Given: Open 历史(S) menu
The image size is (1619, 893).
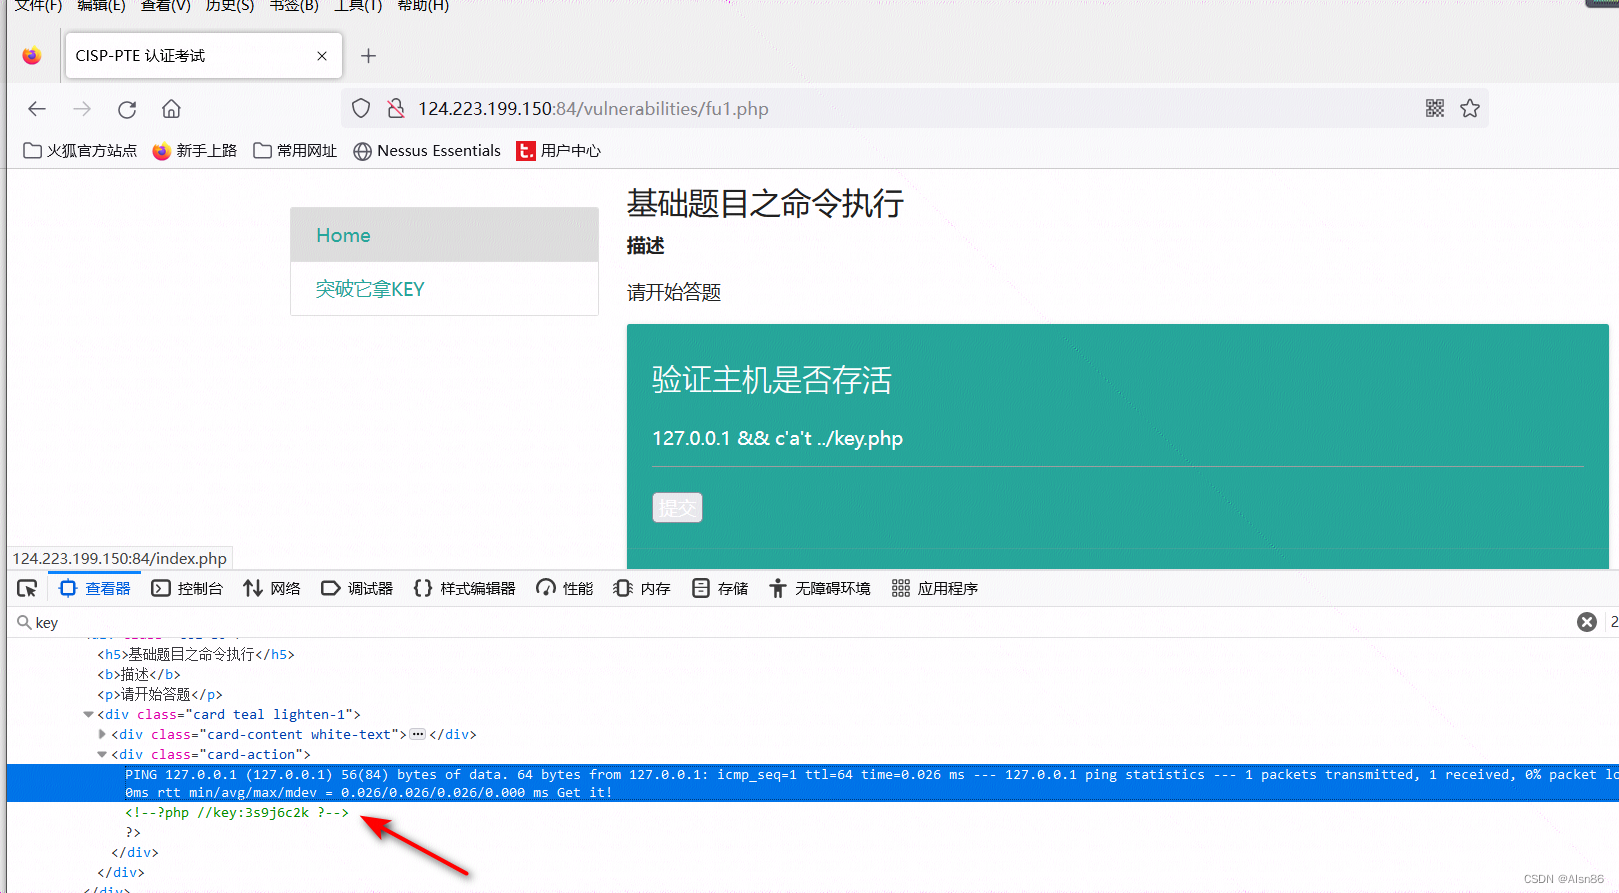Looking at the screenshot, I should tap(229, 6).
